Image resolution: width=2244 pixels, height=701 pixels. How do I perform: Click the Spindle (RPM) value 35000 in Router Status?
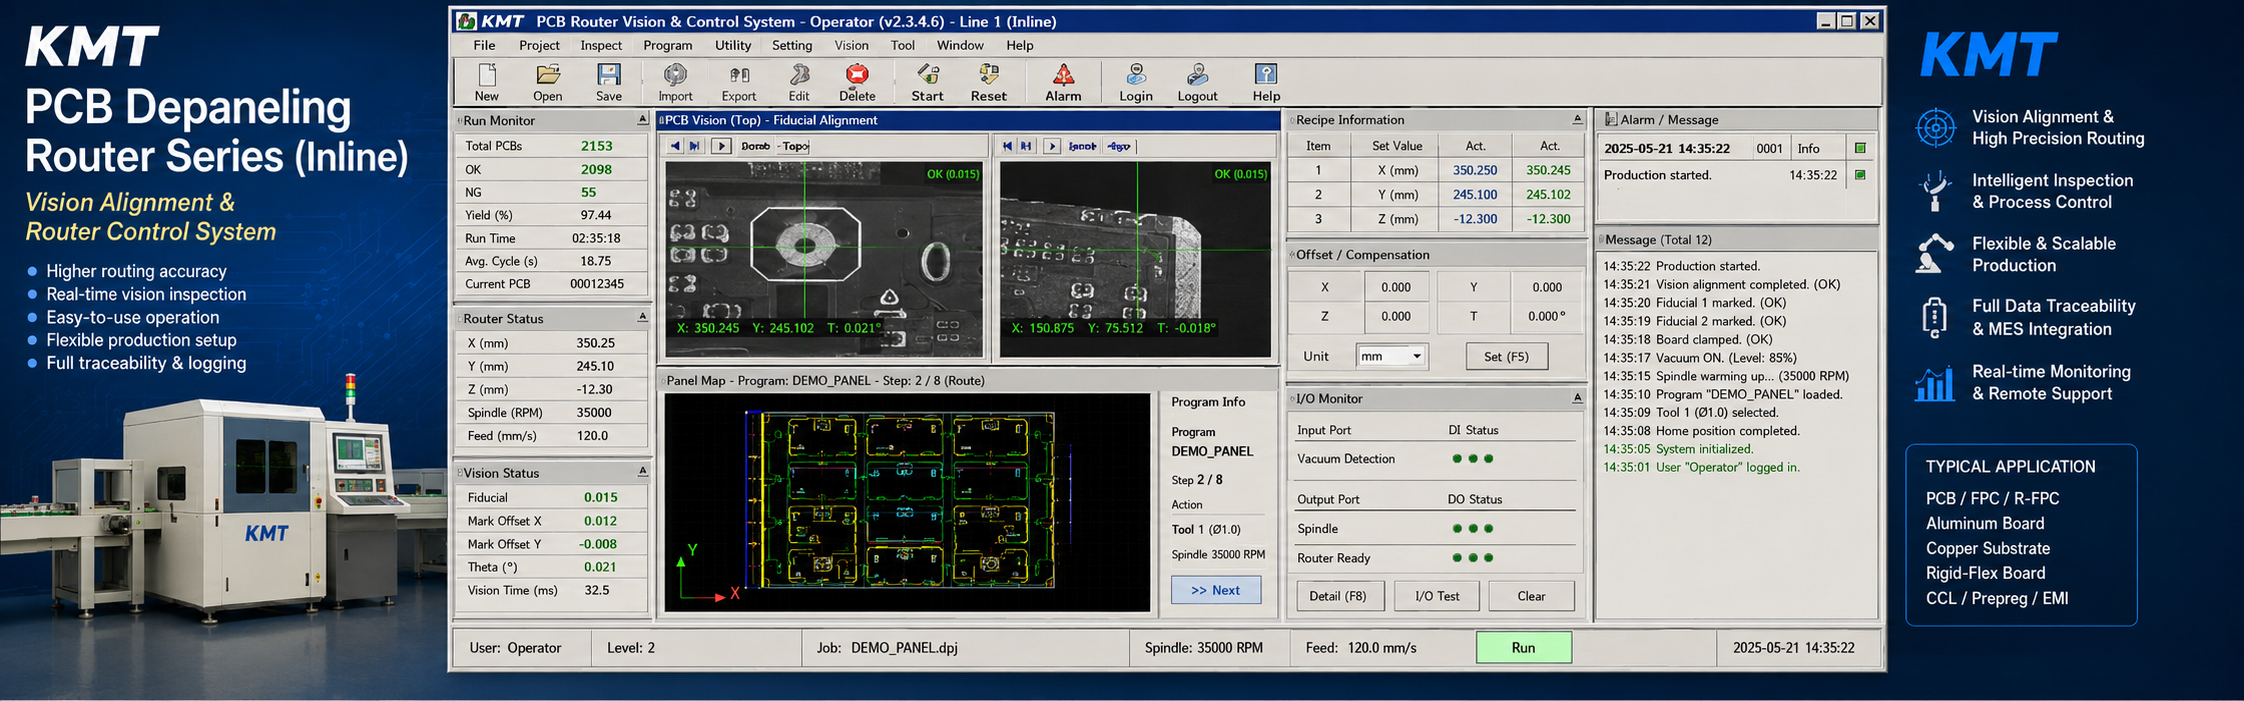tap(594, 413)
